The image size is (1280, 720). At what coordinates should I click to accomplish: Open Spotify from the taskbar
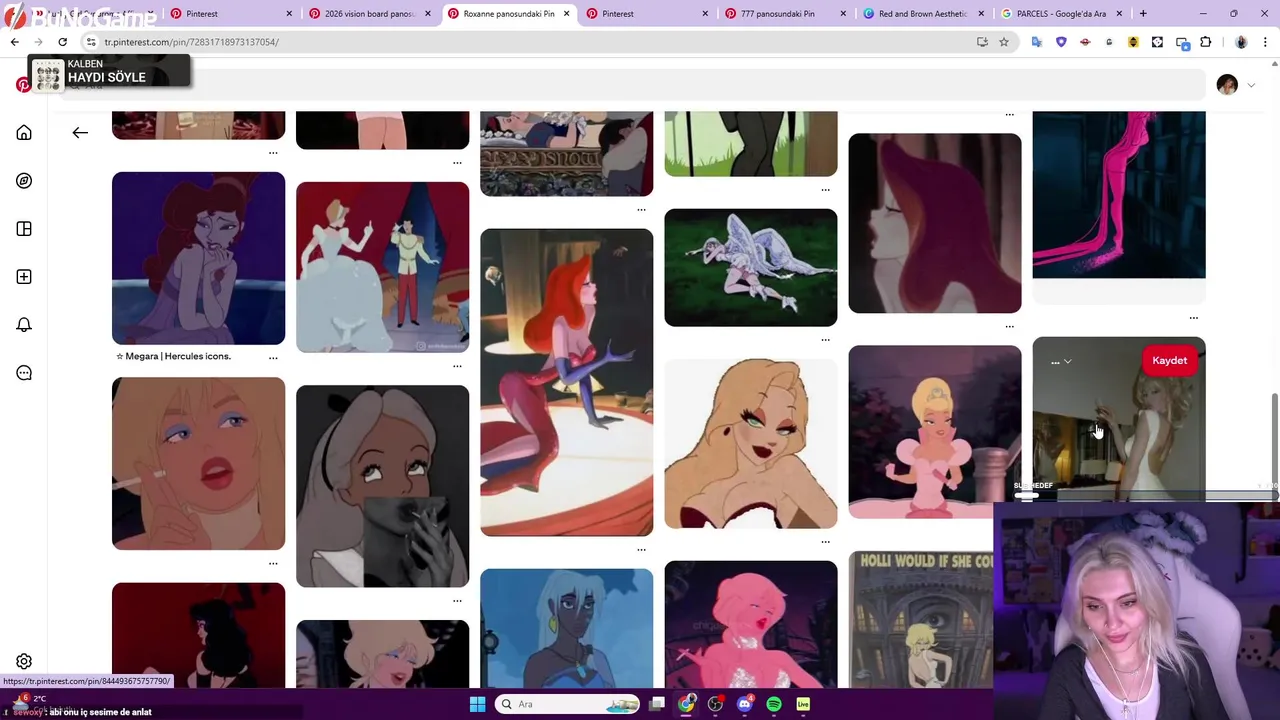coord(774,704)
